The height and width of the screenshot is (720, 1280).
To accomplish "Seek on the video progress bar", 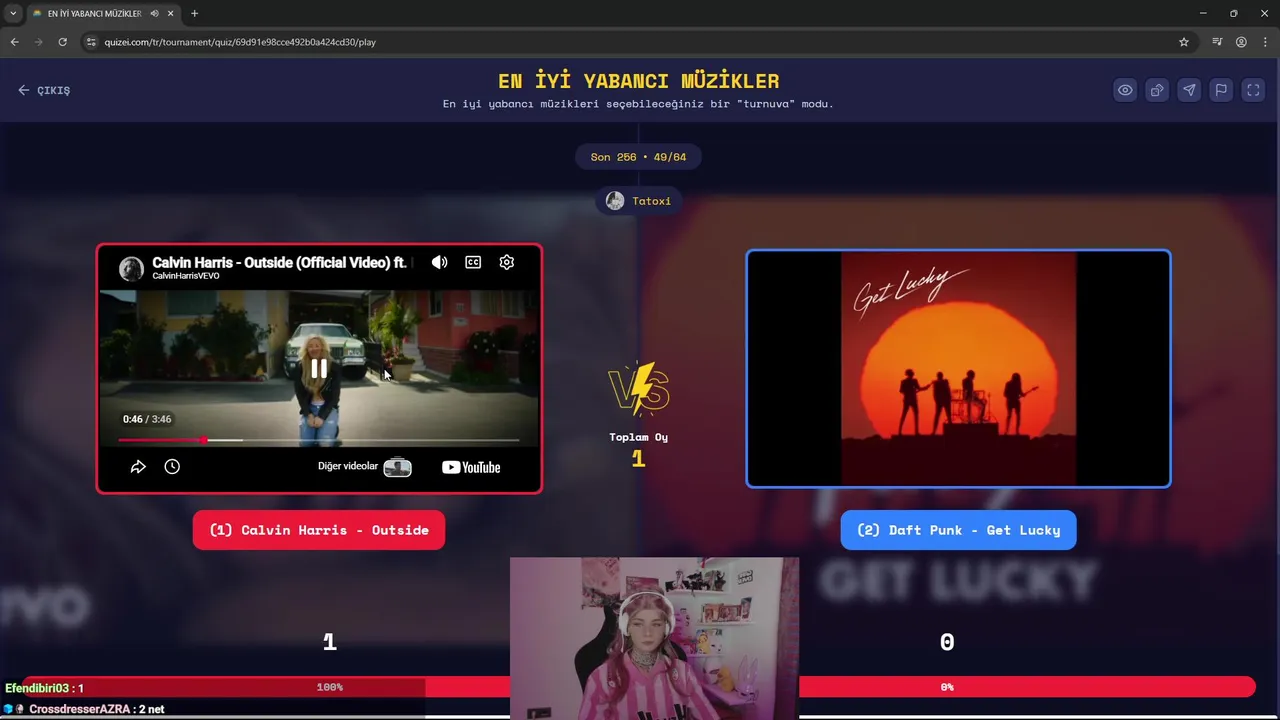I will pyautogui.click(x=319, y=440).
